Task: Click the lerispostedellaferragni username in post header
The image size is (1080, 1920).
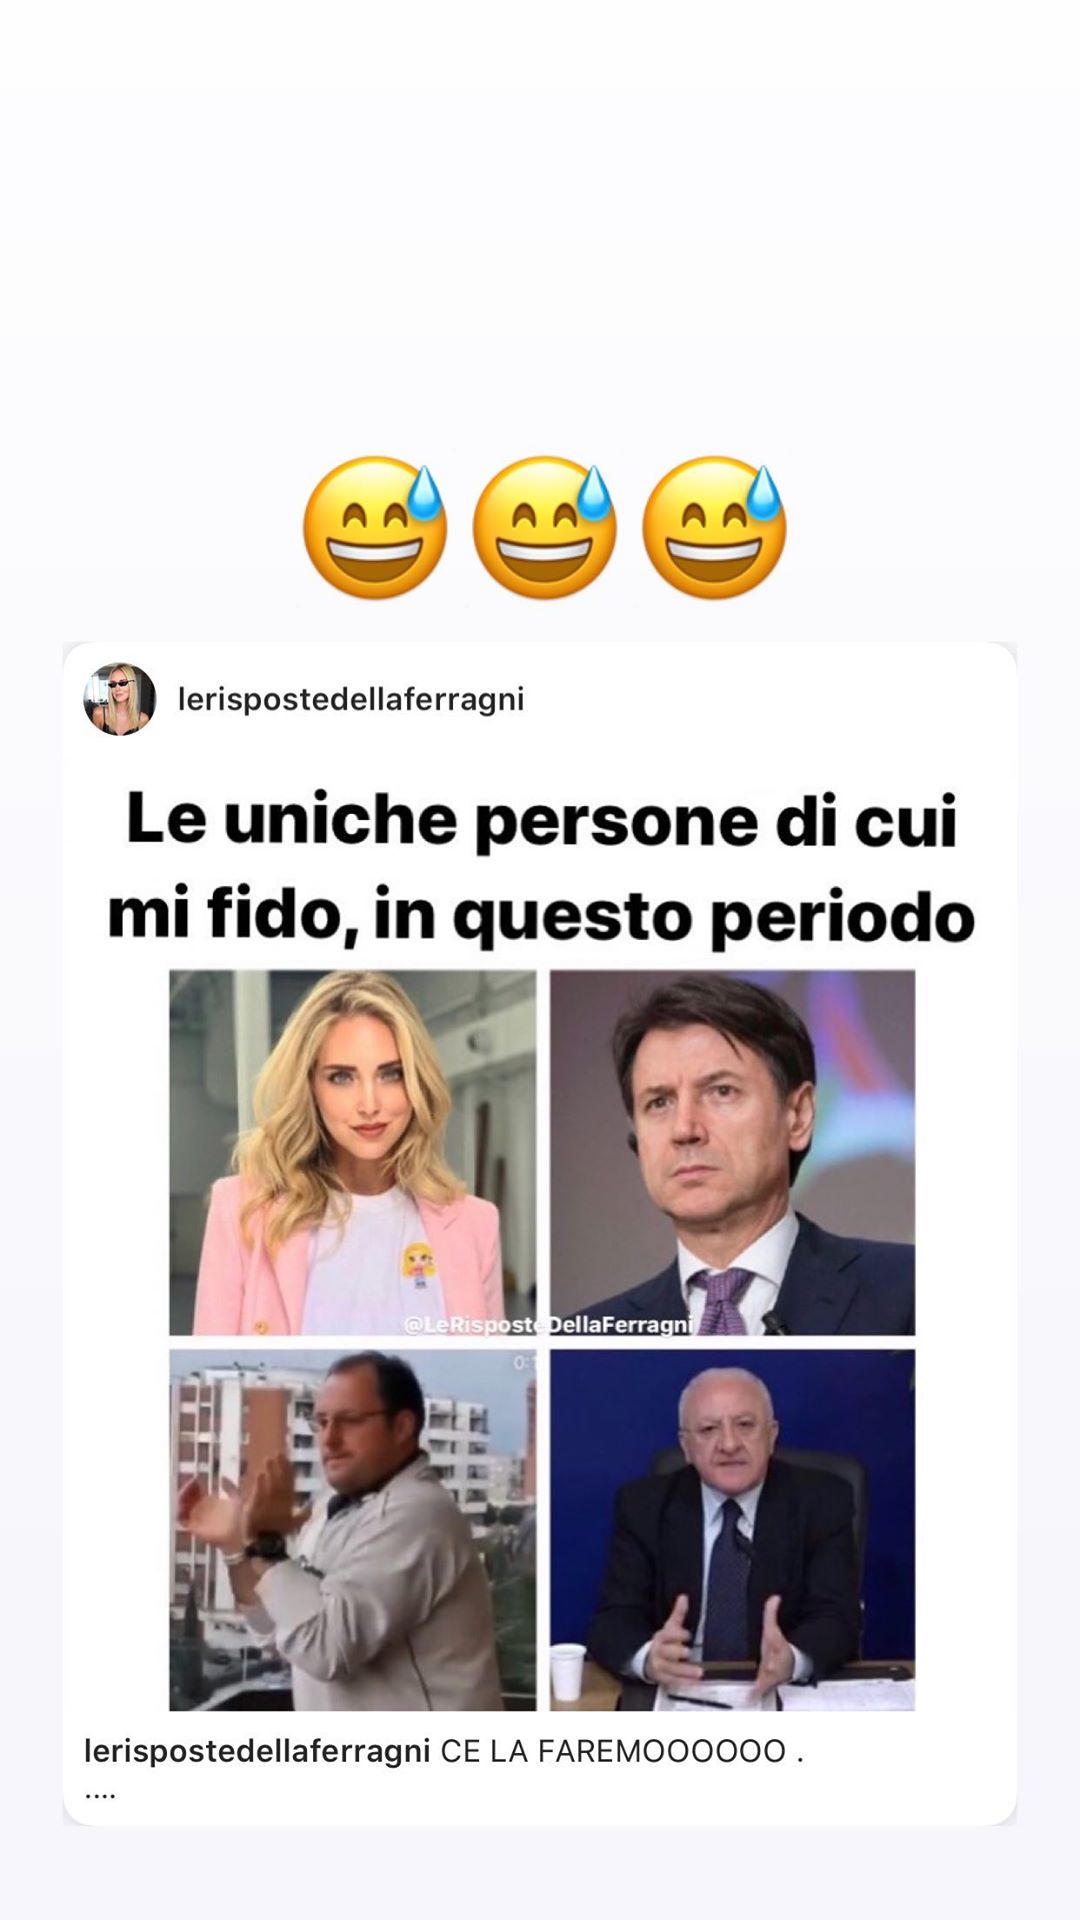Action: coord(351,699)
